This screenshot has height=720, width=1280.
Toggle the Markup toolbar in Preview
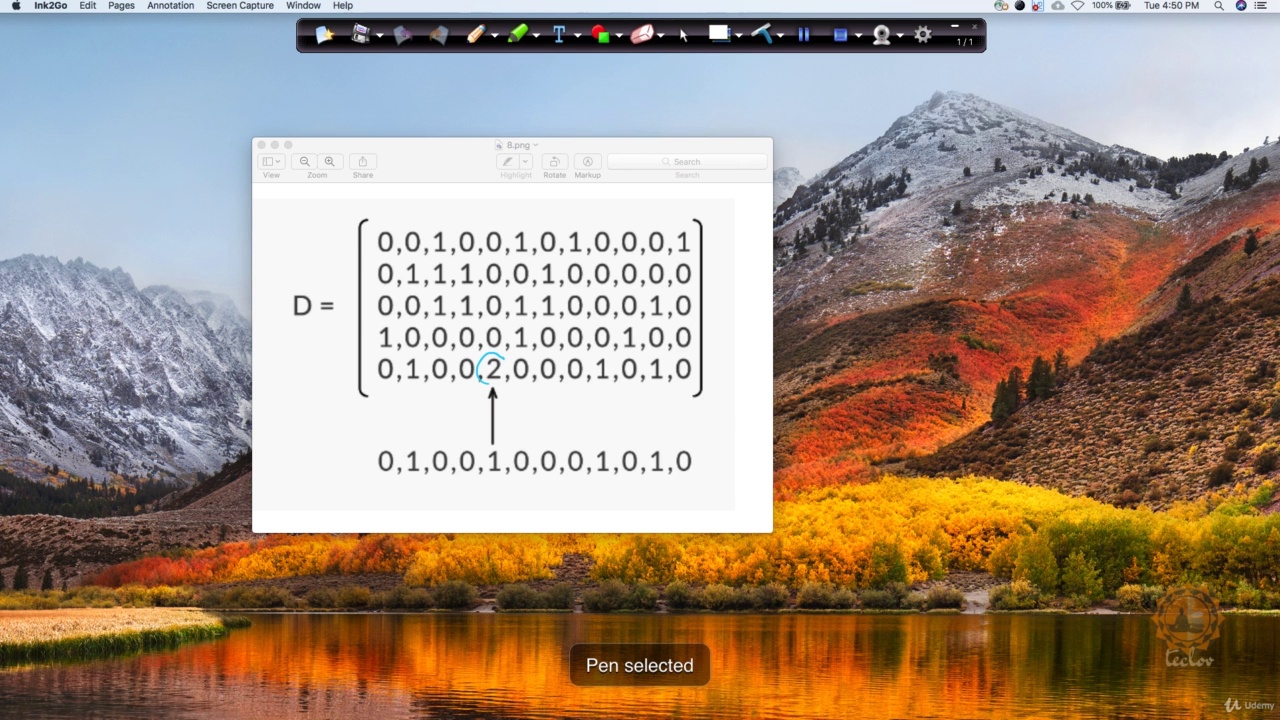tap(587, 162)
